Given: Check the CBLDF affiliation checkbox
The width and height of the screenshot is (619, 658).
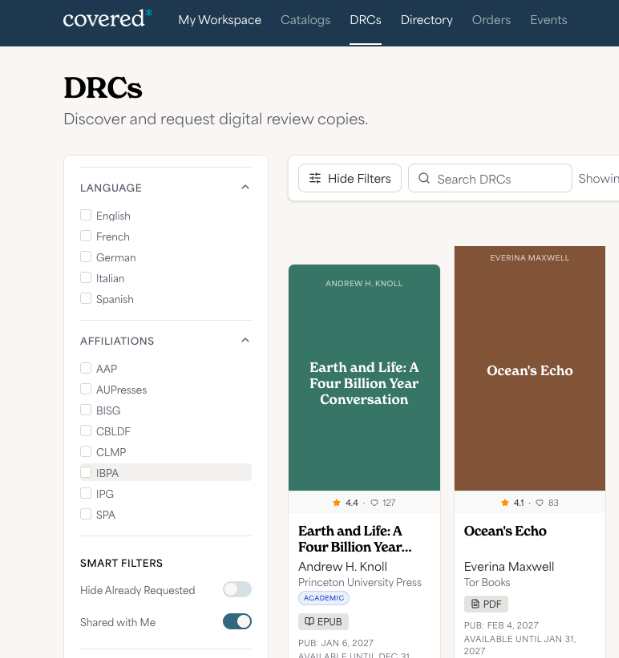Looking at the screenshot, I should click(x=86, y=431).
